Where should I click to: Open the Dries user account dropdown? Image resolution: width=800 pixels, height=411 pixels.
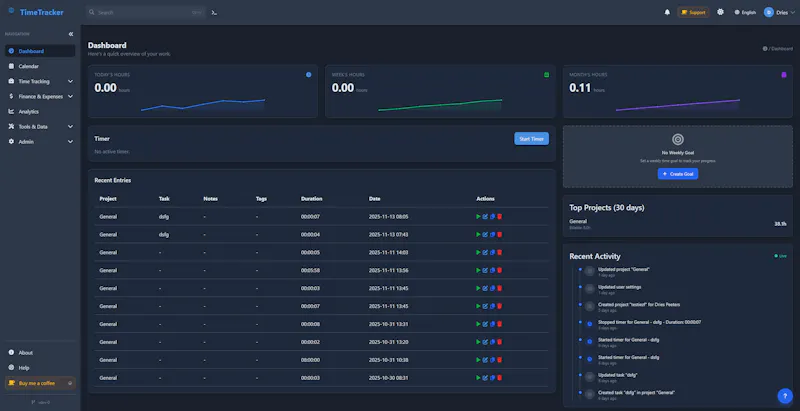pos(779,12)
